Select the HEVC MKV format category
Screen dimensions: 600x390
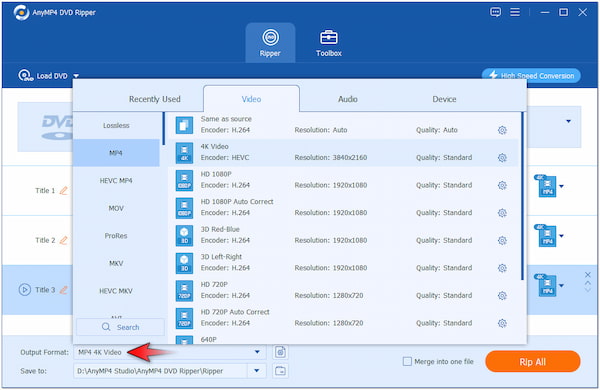coord(116,291)
